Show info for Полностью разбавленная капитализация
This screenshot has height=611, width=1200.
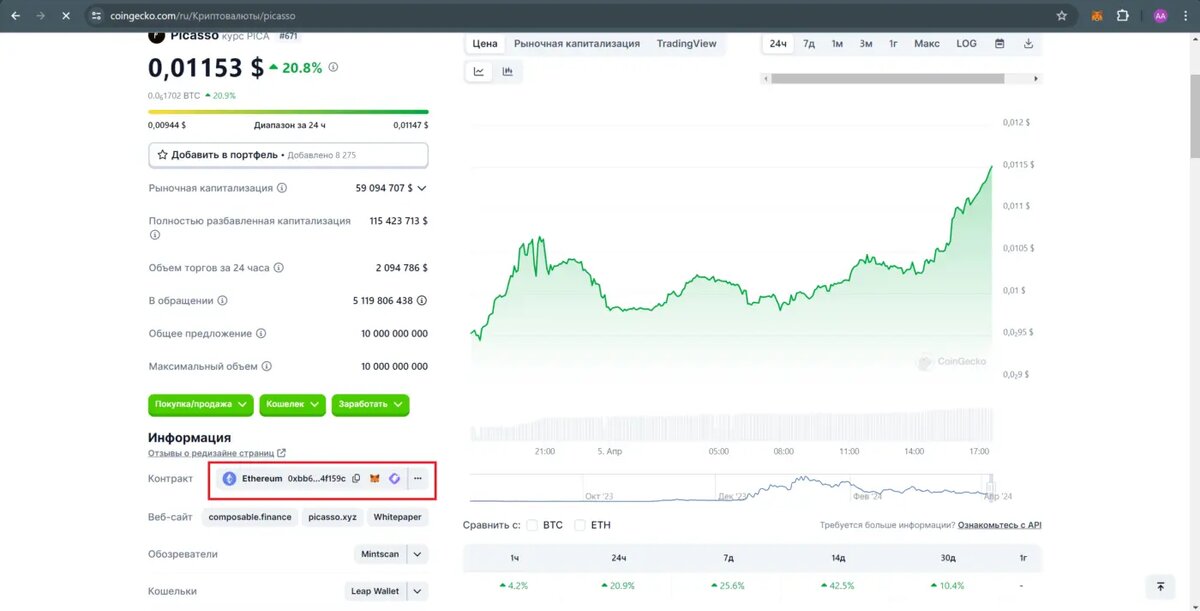pyautogui.click(x=155, y=235)
